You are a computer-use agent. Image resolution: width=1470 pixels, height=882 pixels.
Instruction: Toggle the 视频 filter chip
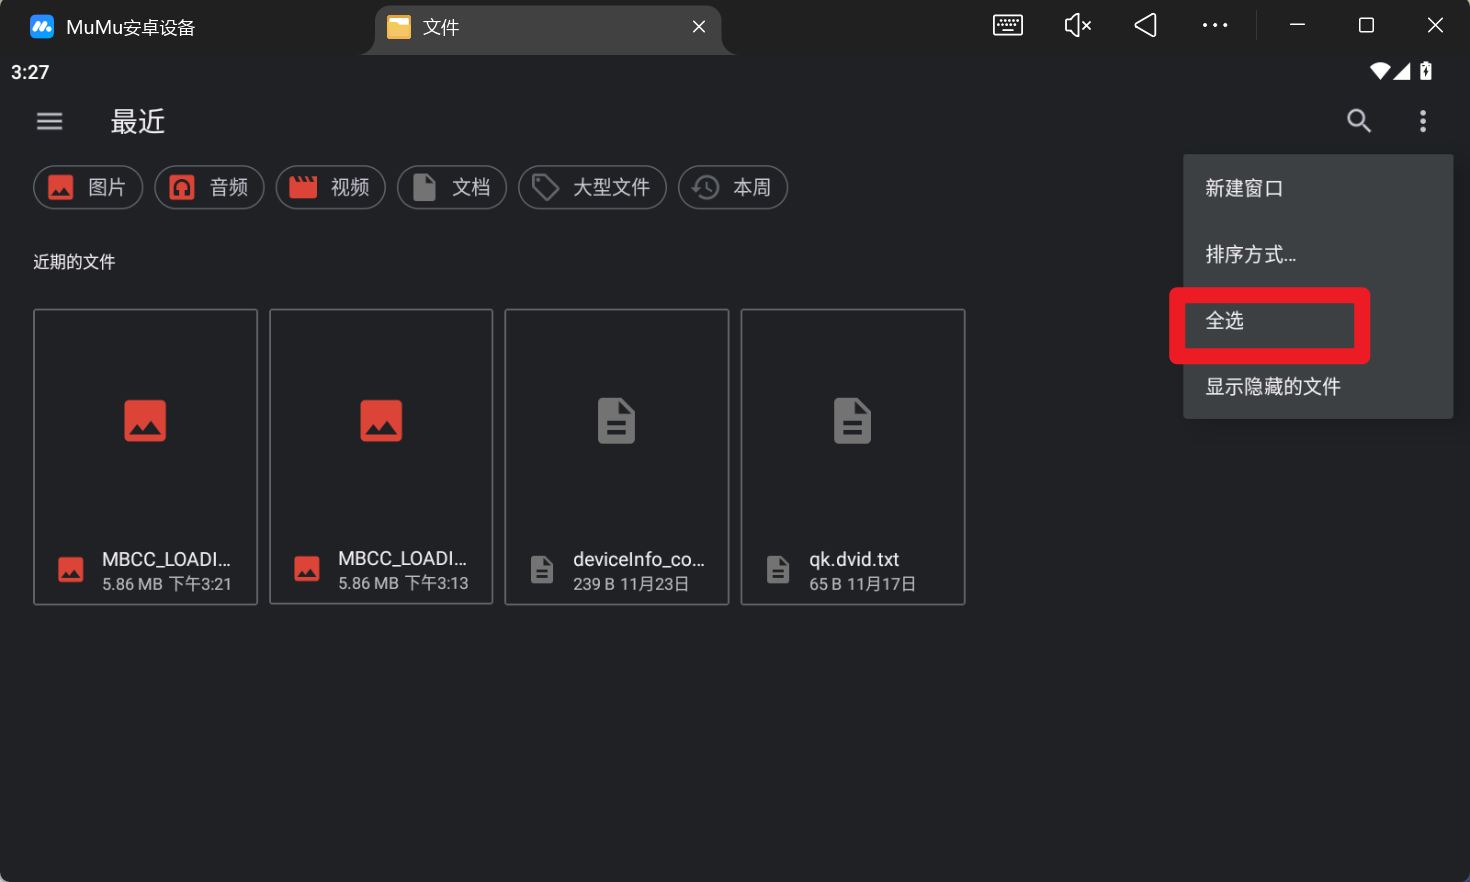(x=330, y=187)
